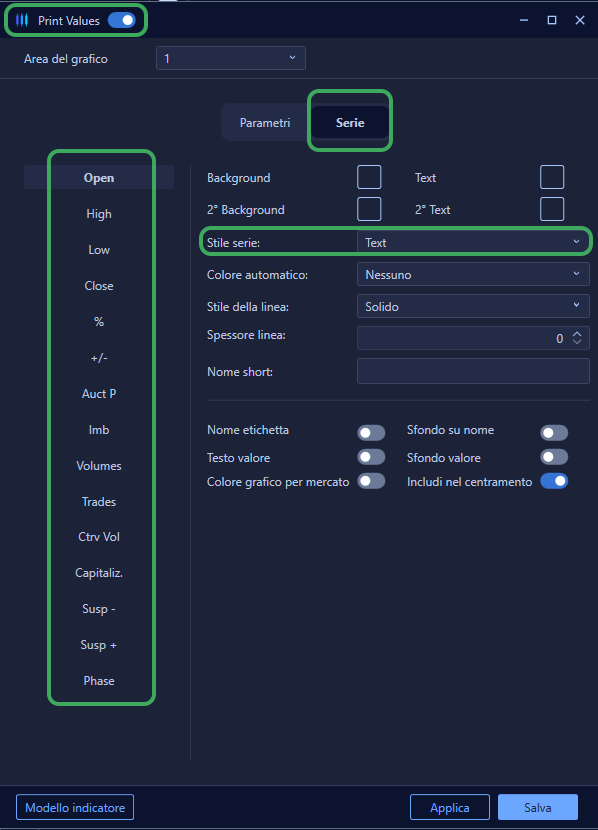Viewport: 598px width, 830px height.
Task: Open the Colore automatico dropdown
Action: (x=473, y=274)
